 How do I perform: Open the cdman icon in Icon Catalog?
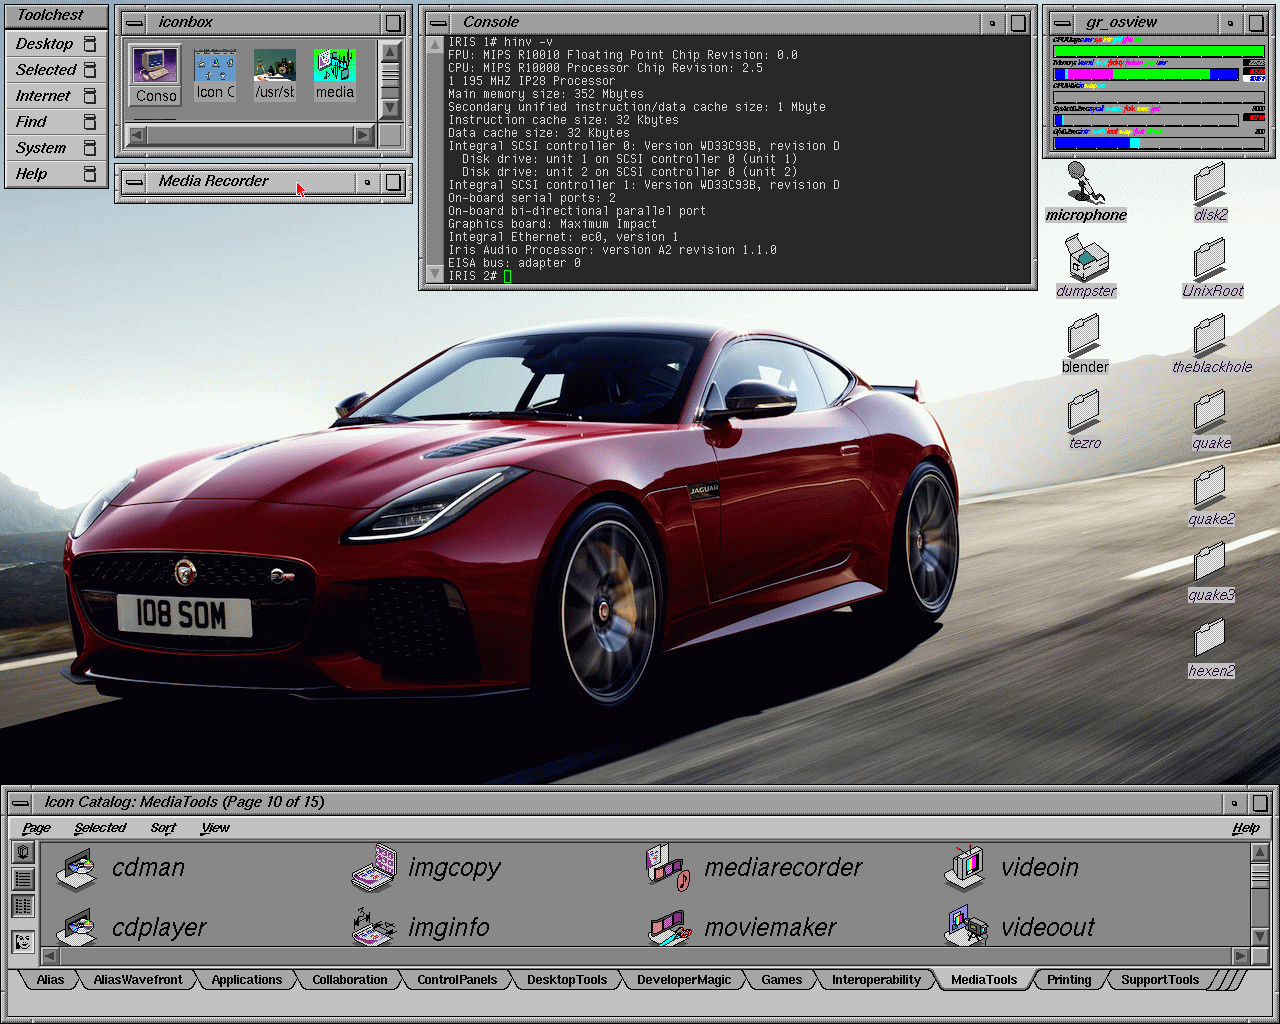pyautogui.click(x=77, y=868)
